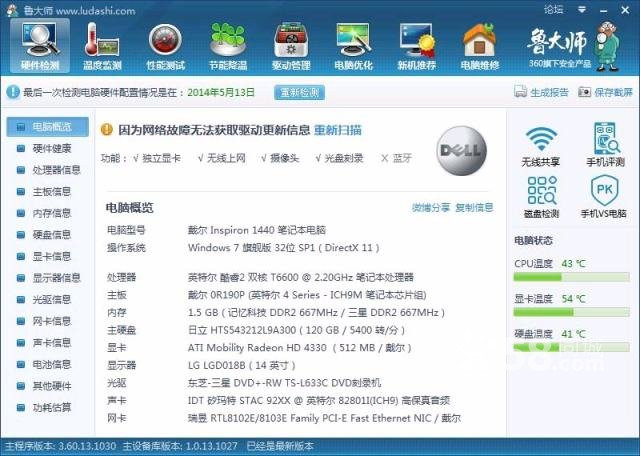Image resolution: width=640 pixels, height=456 pixels.
Task: Open the 电脑优化 PC optimization tool
Action: pyautogui.click(x=353, y=46)
